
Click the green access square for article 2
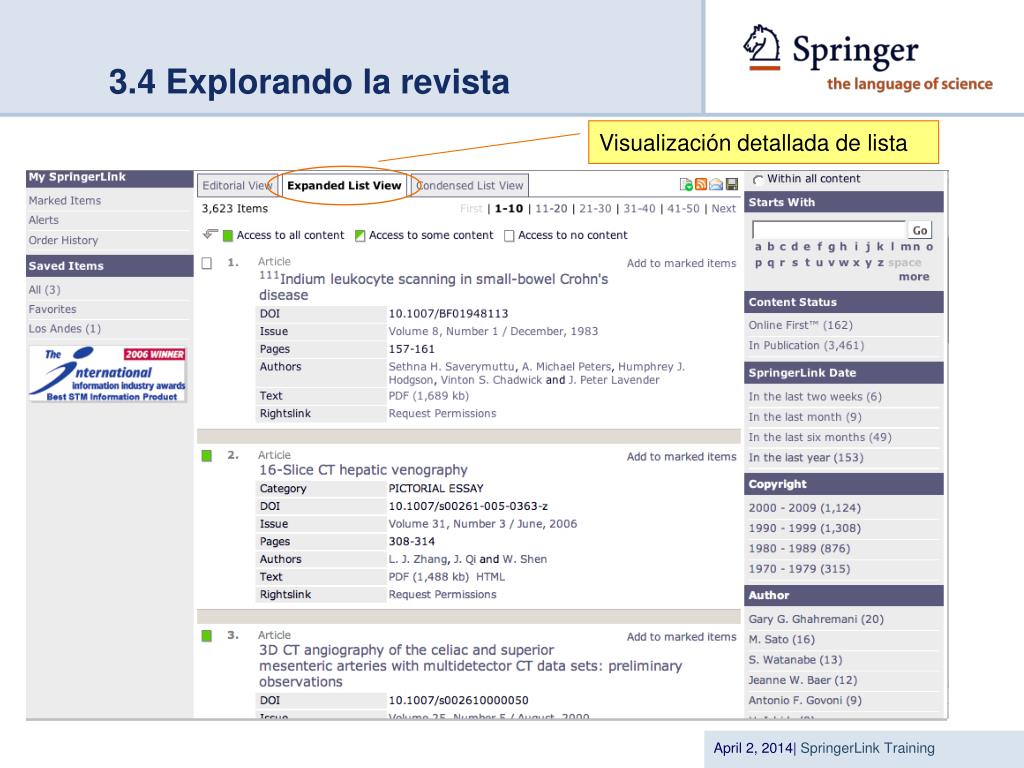click(x=207, y=456)
